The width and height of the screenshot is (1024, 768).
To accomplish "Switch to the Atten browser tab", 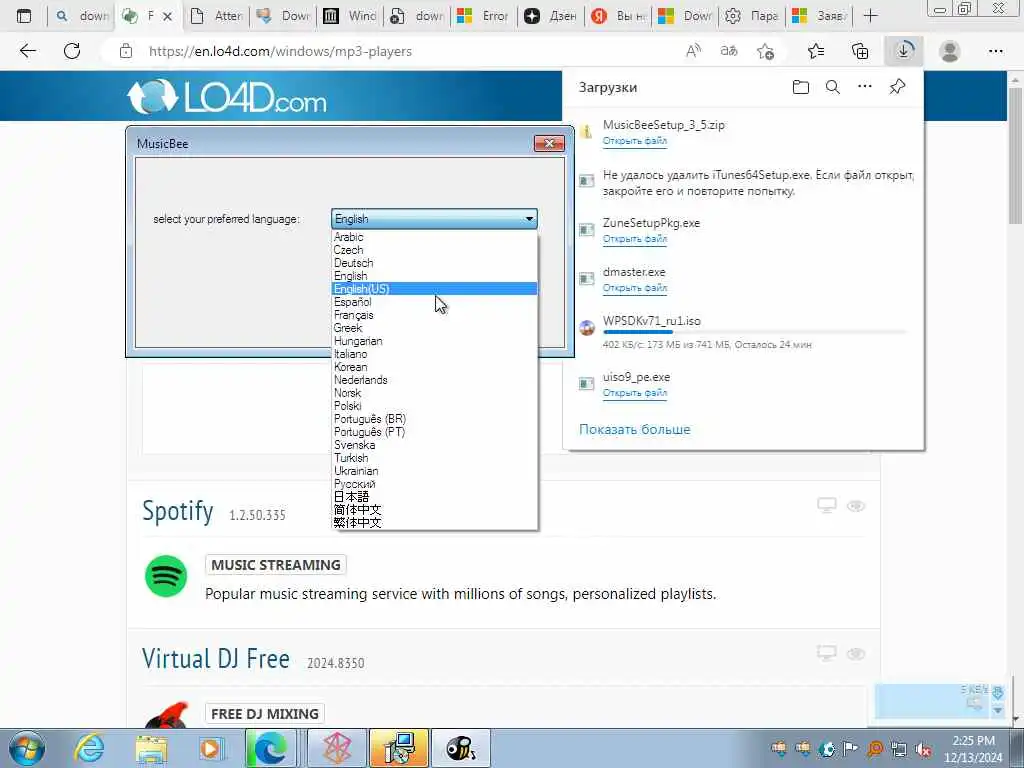I will [x=216, y=16].
